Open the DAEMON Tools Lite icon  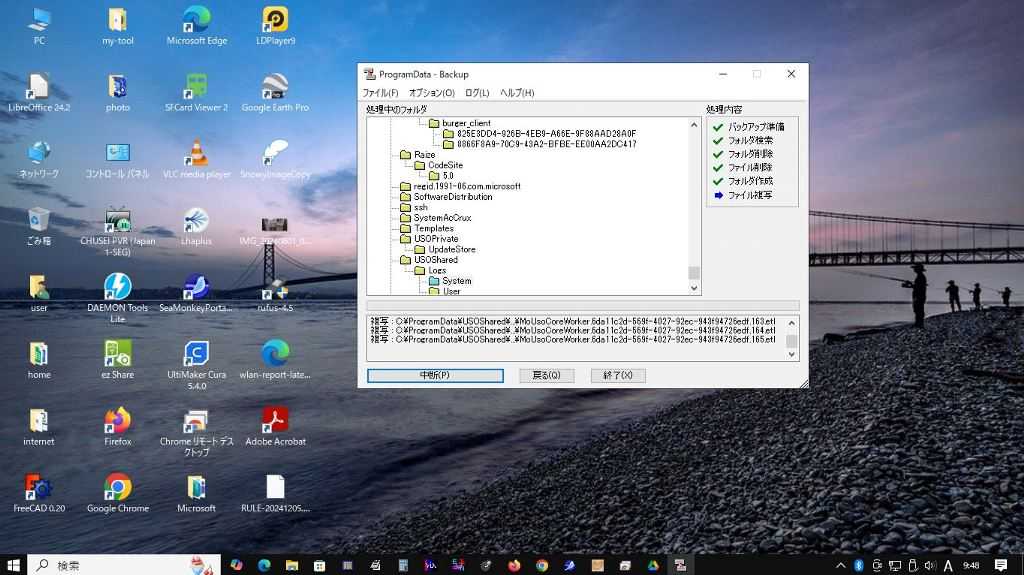tap(118, 287)
